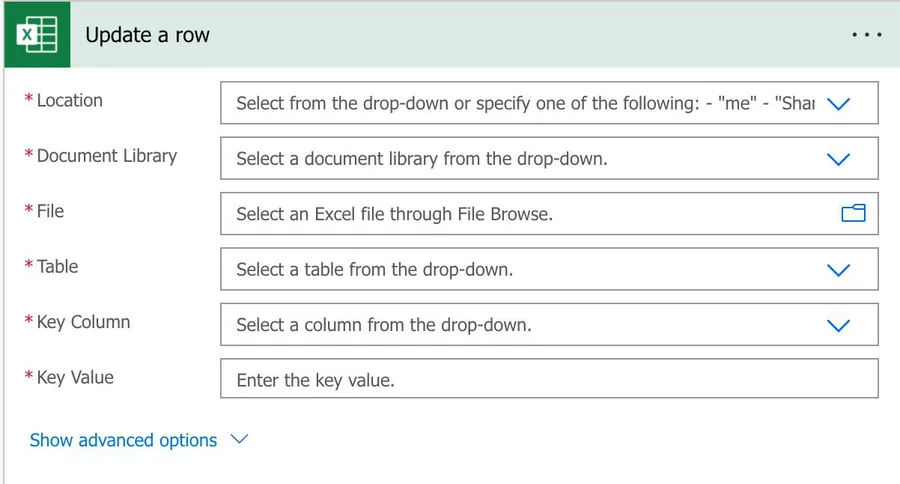Focus the Location text field
Viewport: 900px width, 484px height.
(520, 103)
